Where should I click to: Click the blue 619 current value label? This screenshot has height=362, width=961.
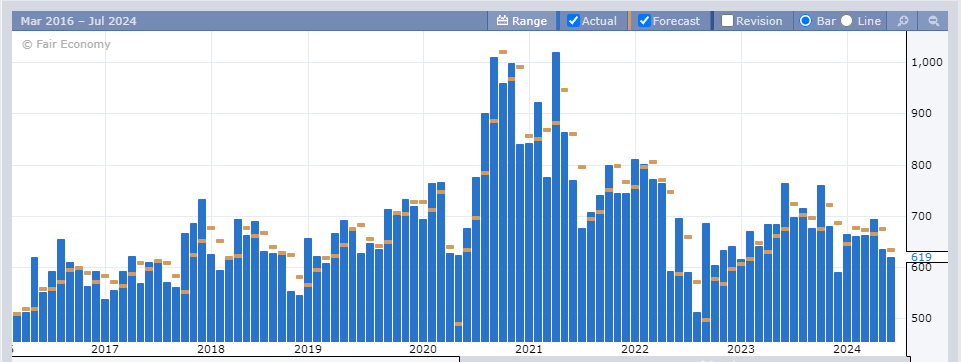(x=921, y=257)
